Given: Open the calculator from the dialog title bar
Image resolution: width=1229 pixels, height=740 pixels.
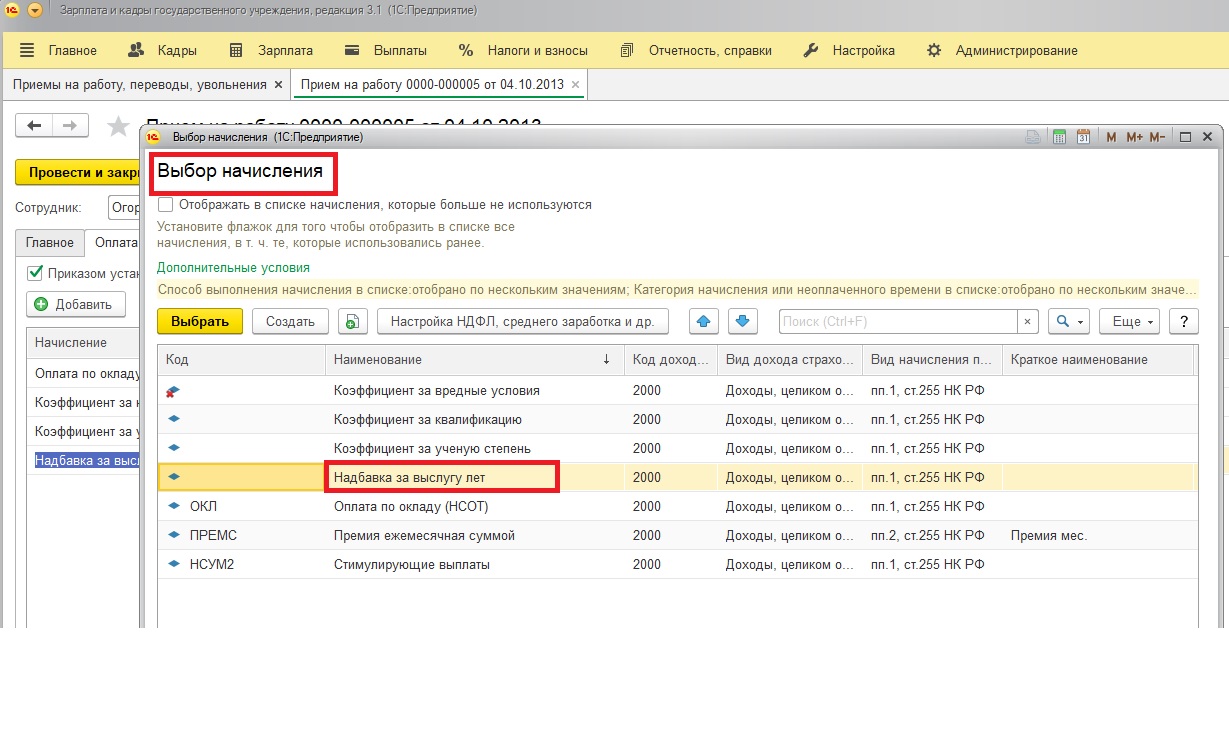Looking at the screenshot, I should 1060,137.
